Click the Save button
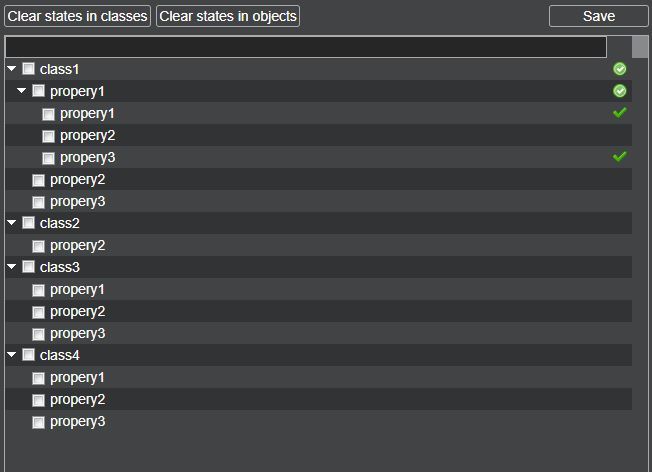Image resolution: width=652 pixels, height=472 pixels. click(598, 16)
